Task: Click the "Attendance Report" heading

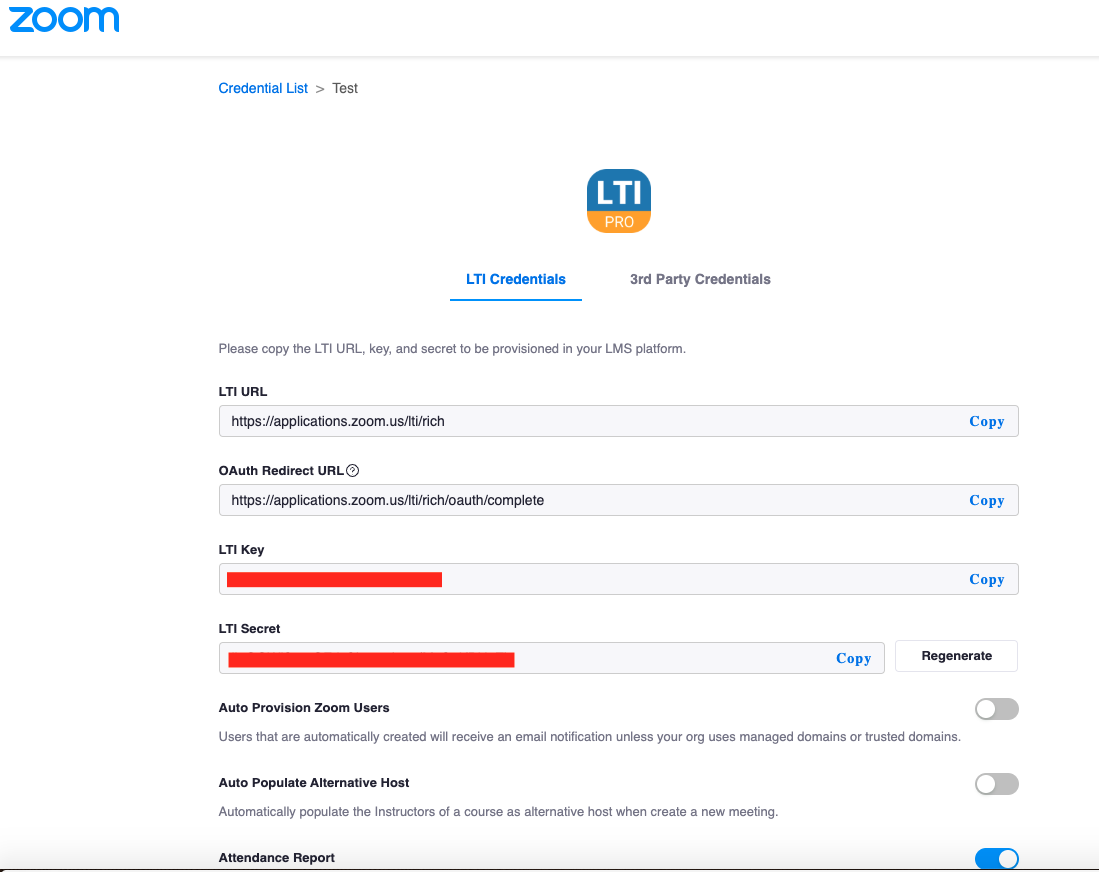Action: (x=277, y=858)
